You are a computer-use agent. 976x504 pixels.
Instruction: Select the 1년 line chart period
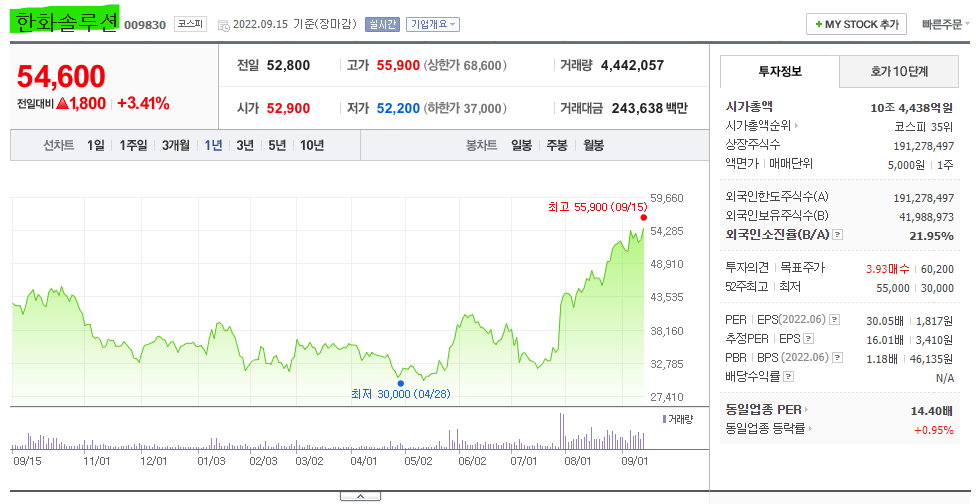[214, 145]
